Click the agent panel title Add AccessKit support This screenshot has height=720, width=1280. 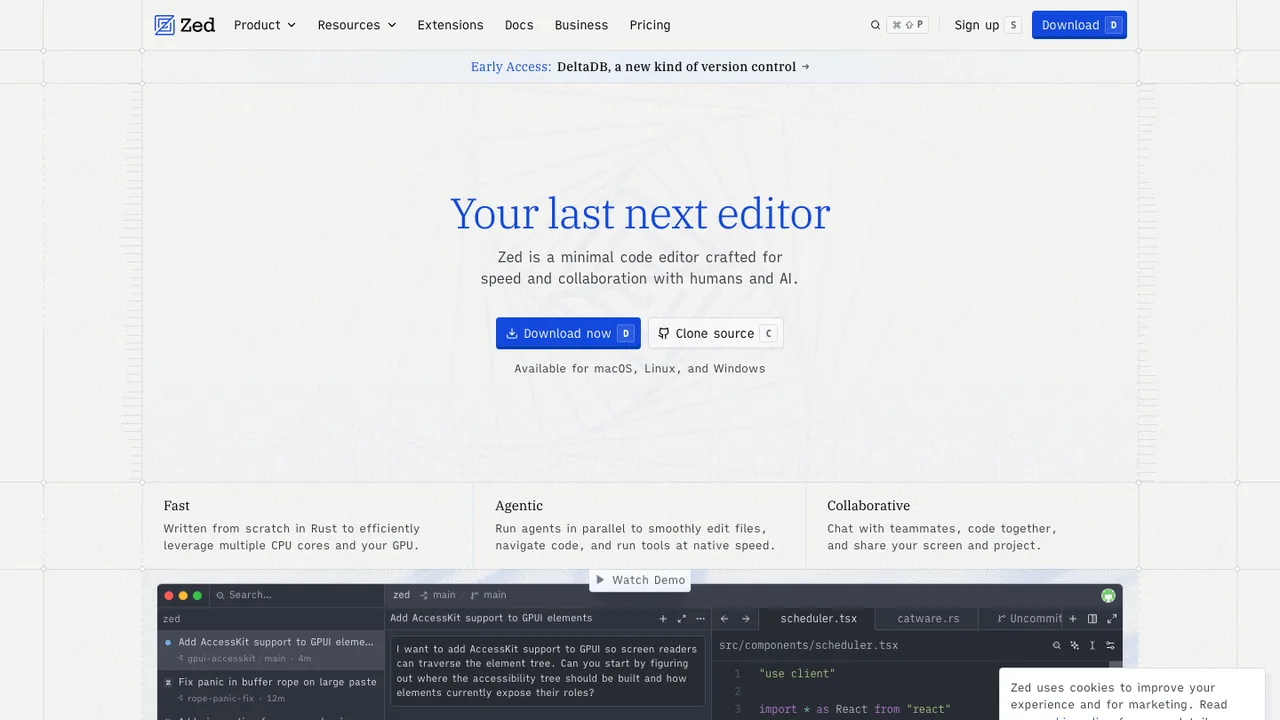[x=491, y=619]
